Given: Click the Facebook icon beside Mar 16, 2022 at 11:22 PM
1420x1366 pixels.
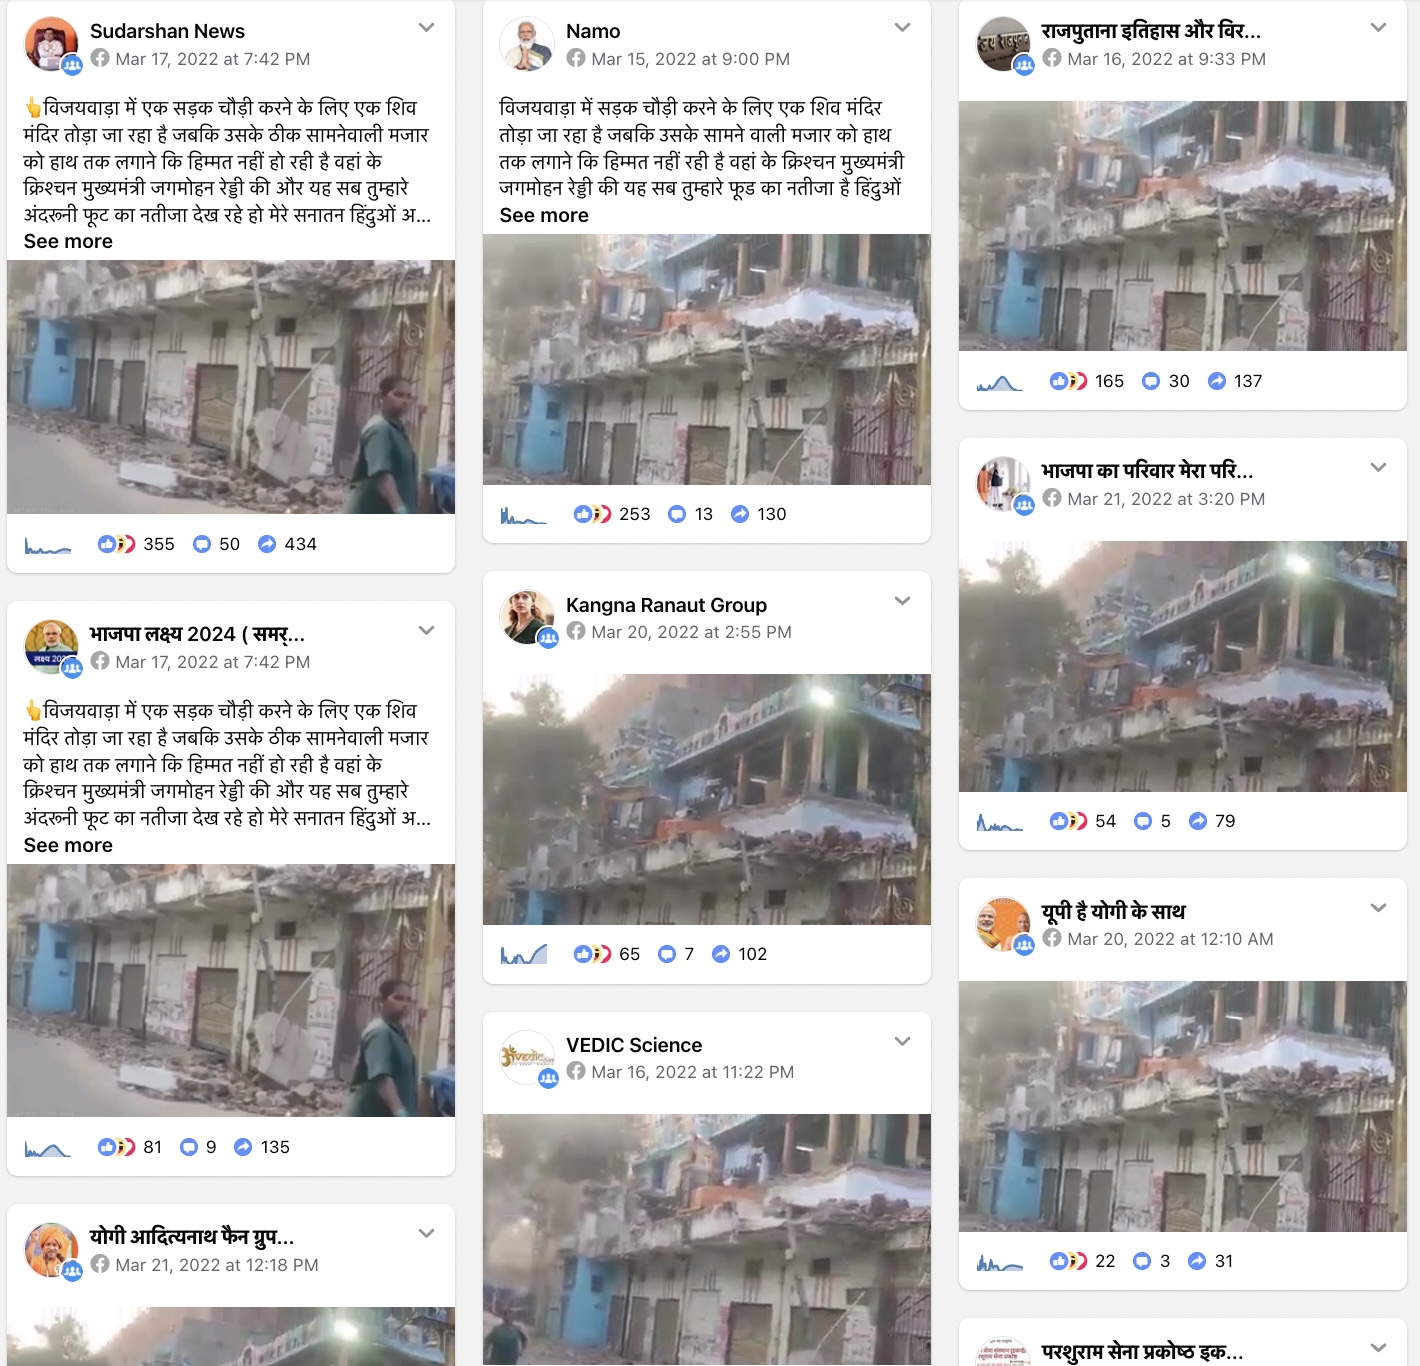Looking at the screenshot, I should 576,1071.
